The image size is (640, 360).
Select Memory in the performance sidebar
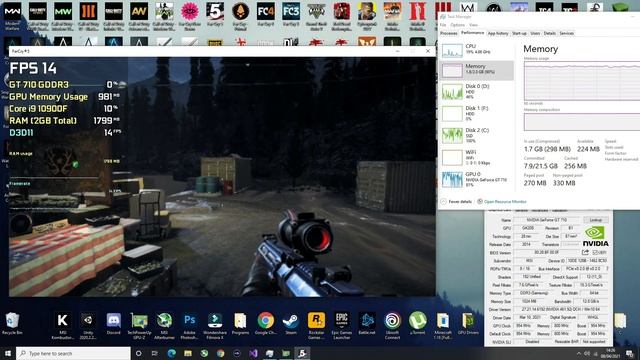coord(477,70)
